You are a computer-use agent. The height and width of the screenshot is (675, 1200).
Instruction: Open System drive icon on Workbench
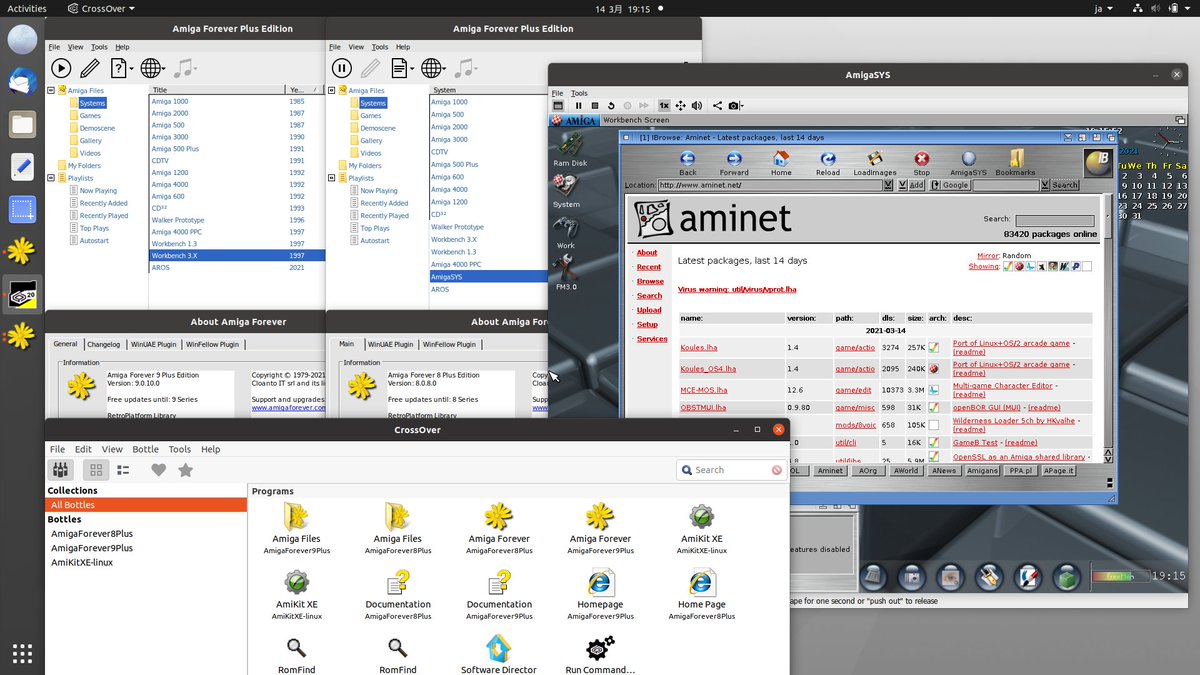[x=566, y=191]
